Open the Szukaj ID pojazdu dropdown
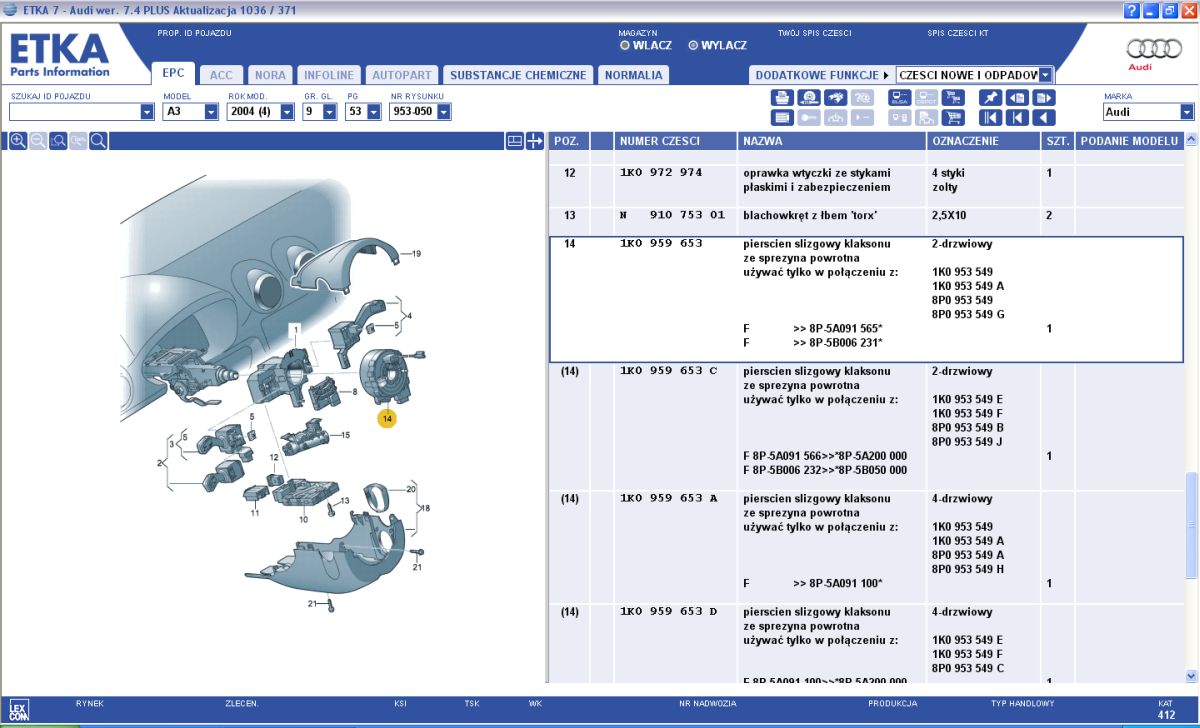 click(x=147, y=112)
